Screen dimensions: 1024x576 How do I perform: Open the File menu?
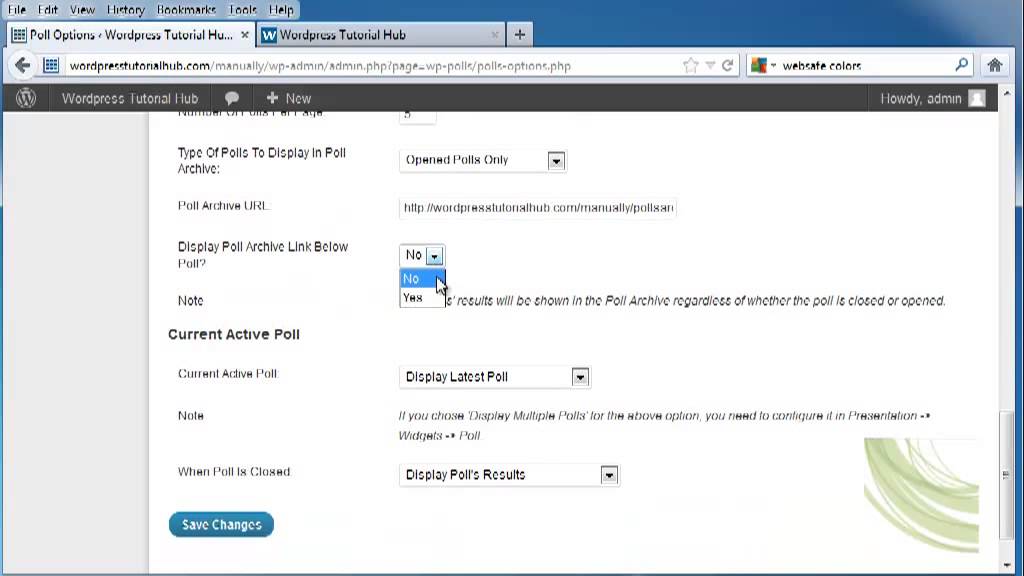[x=17, y=10]
